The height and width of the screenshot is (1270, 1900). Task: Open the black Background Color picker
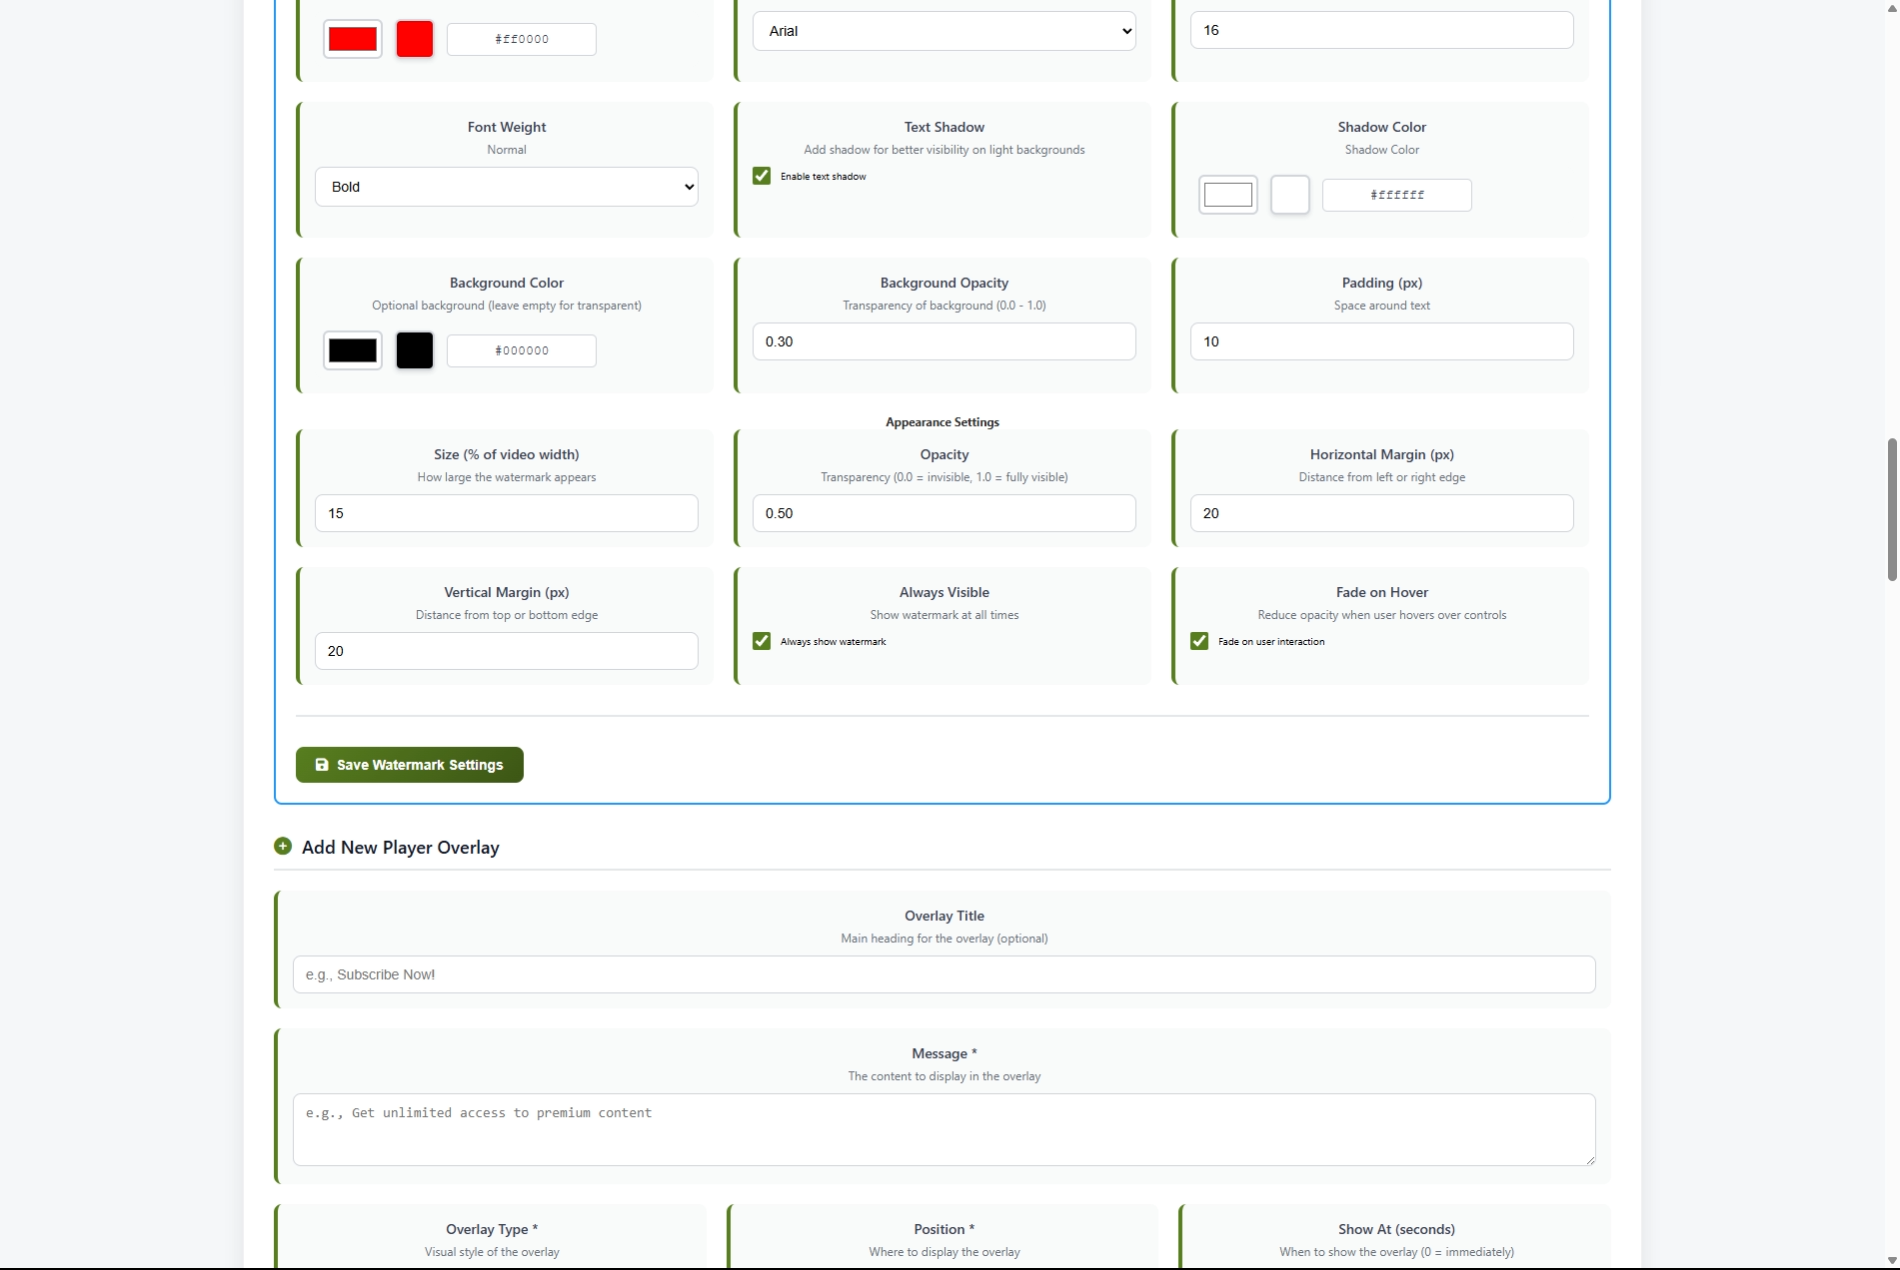point(353,351)
